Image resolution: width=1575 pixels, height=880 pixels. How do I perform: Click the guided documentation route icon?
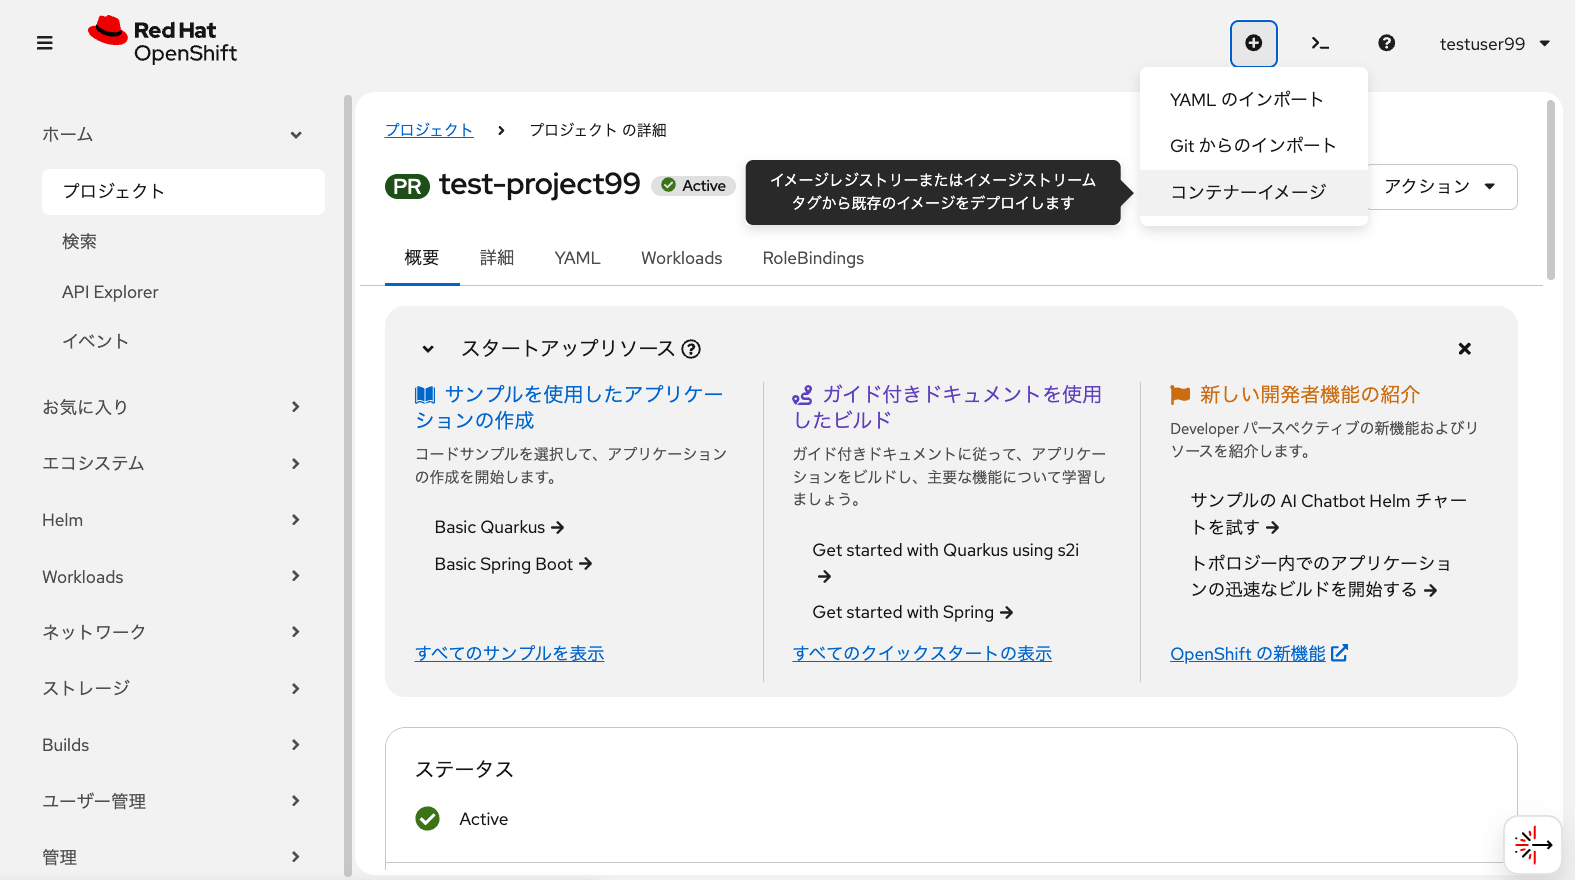[x=802, y=395]
